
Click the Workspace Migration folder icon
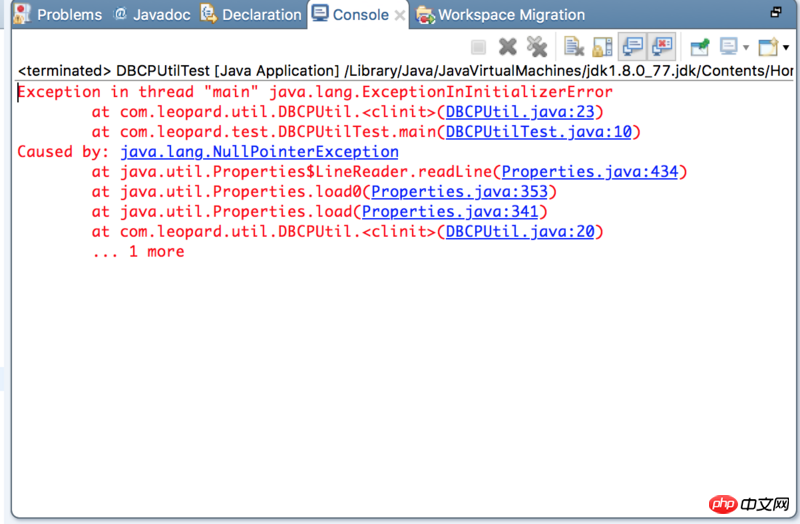(x=425, y=15)
